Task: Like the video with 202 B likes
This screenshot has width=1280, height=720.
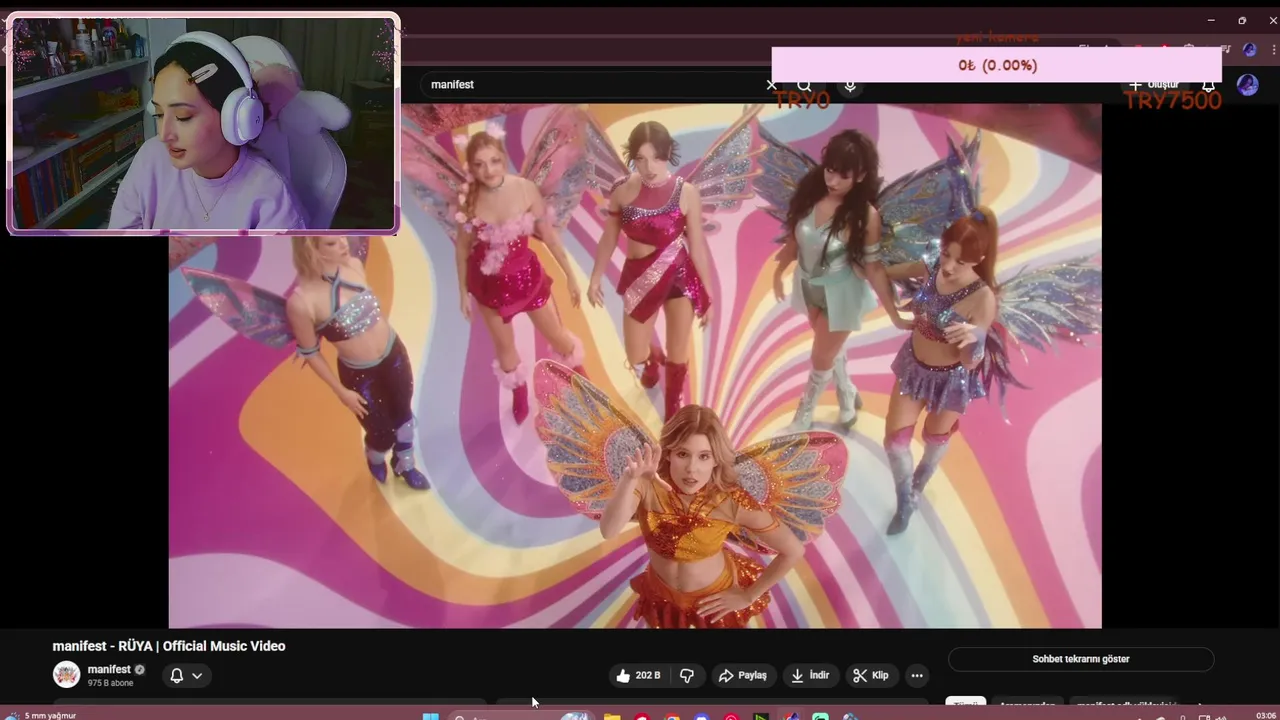Action: pyautogui.click(x=638, y=676)
